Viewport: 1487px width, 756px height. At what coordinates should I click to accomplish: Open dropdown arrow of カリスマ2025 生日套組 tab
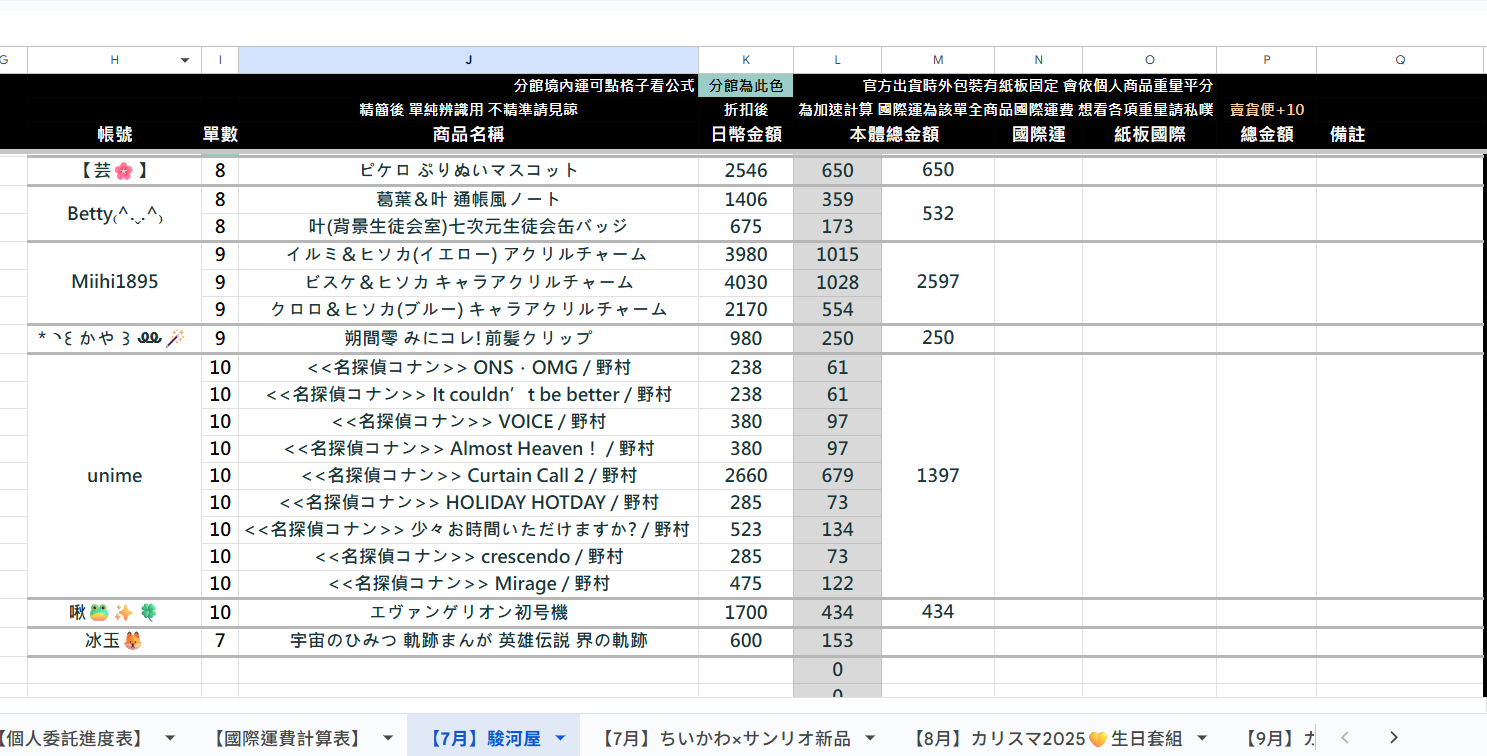coord(1202,738)
